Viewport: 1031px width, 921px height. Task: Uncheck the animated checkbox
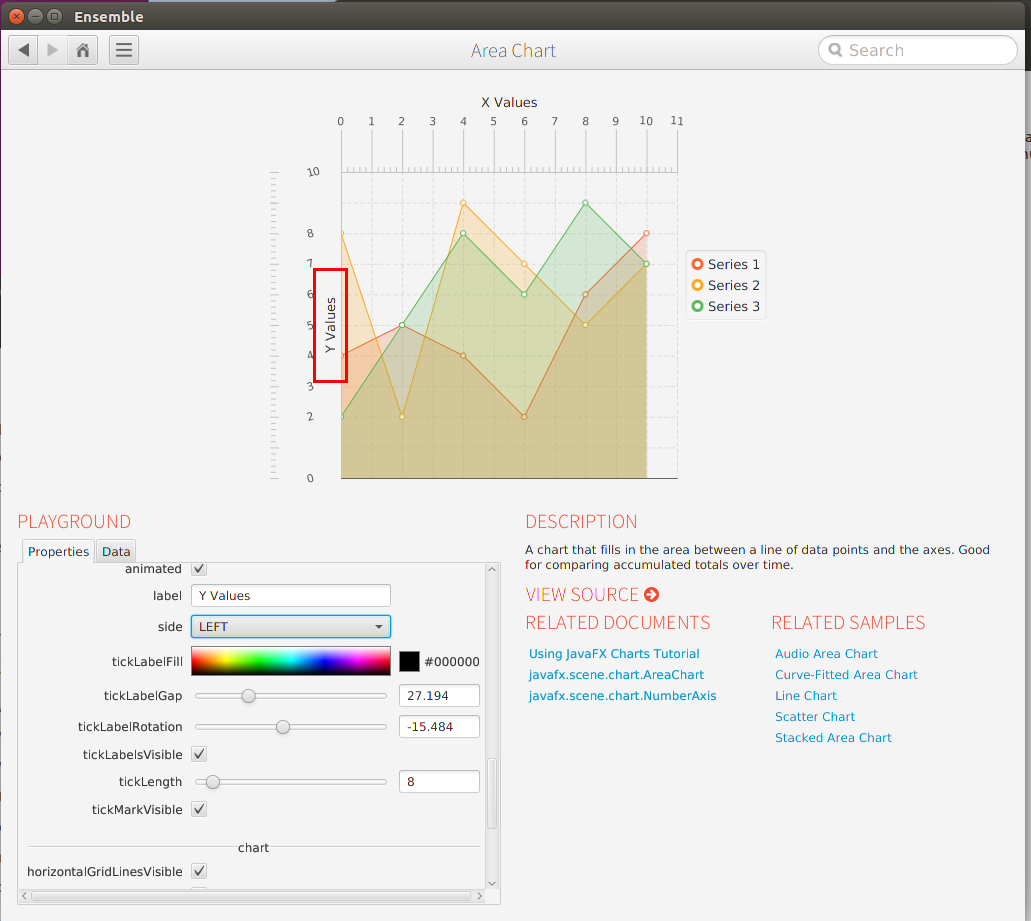[199, 569]
